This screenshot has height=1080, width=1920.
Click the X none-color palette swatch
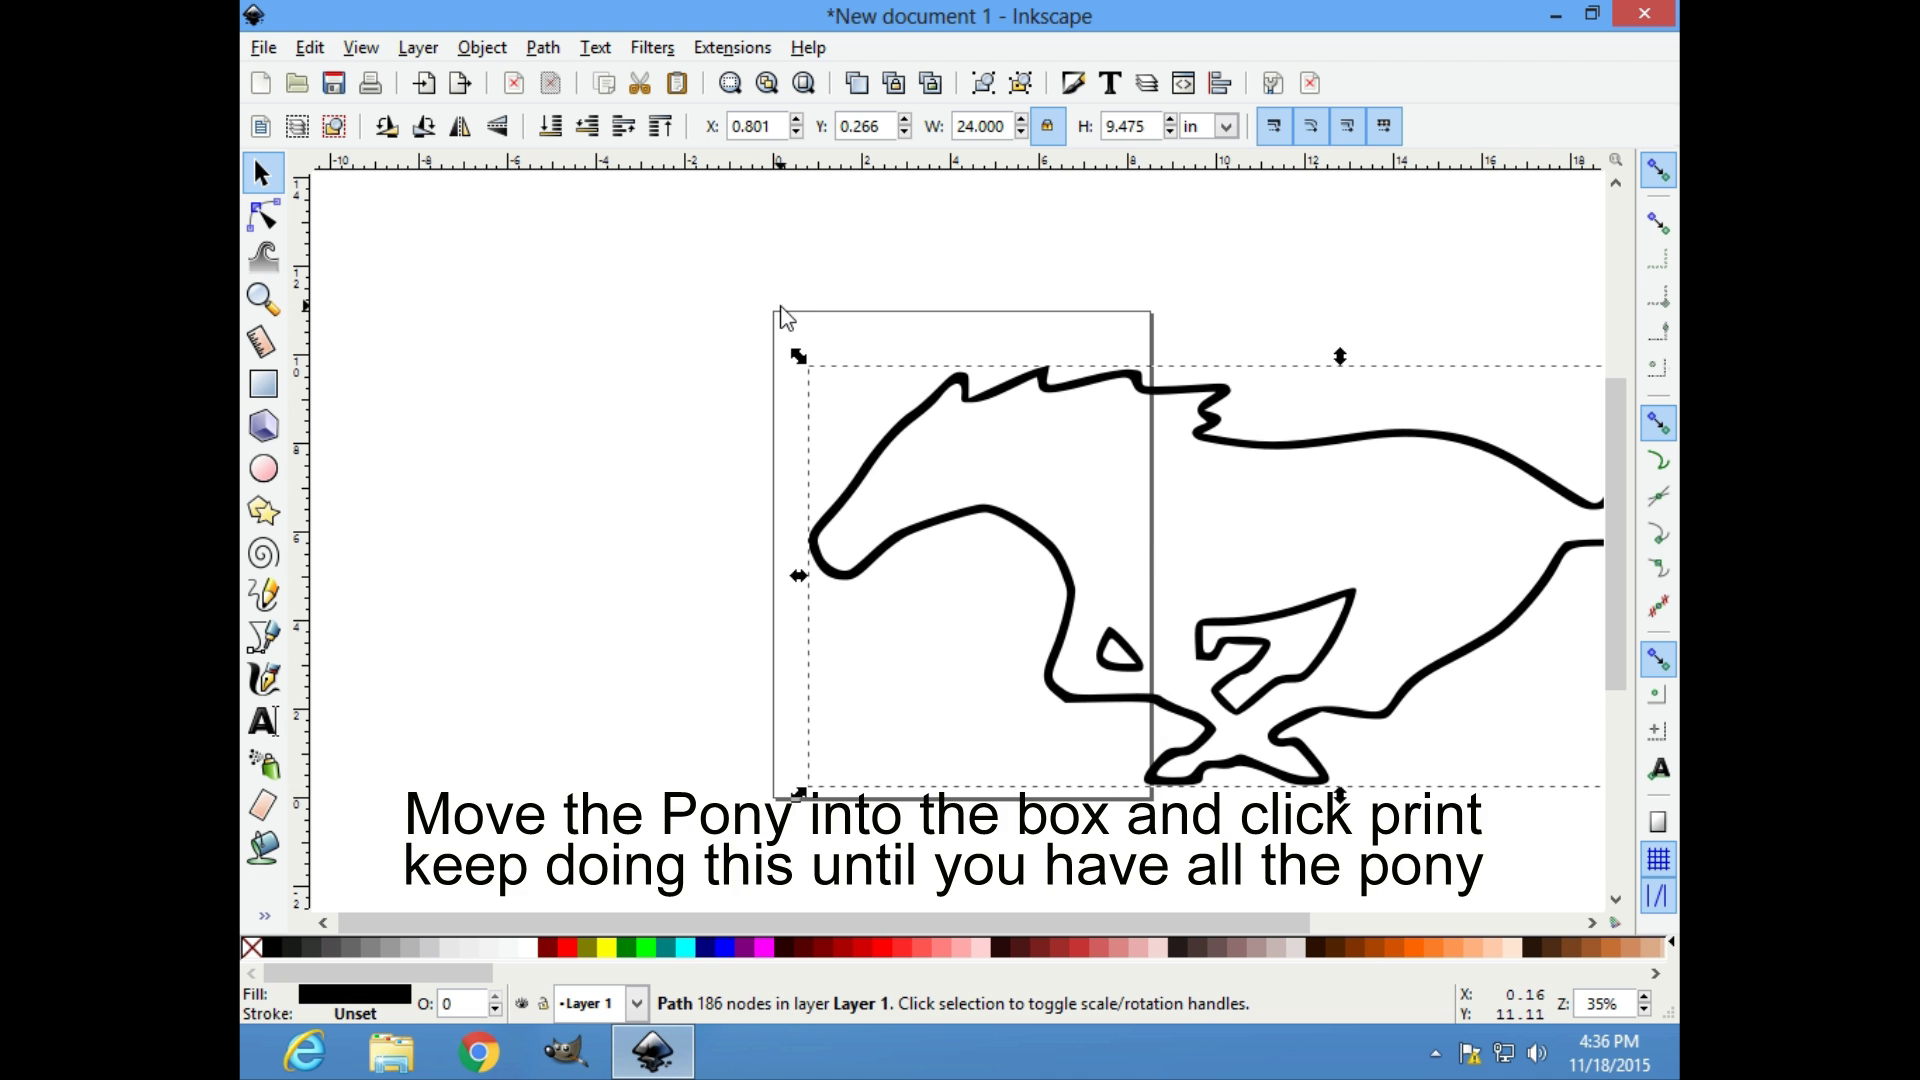coord(252,947)
